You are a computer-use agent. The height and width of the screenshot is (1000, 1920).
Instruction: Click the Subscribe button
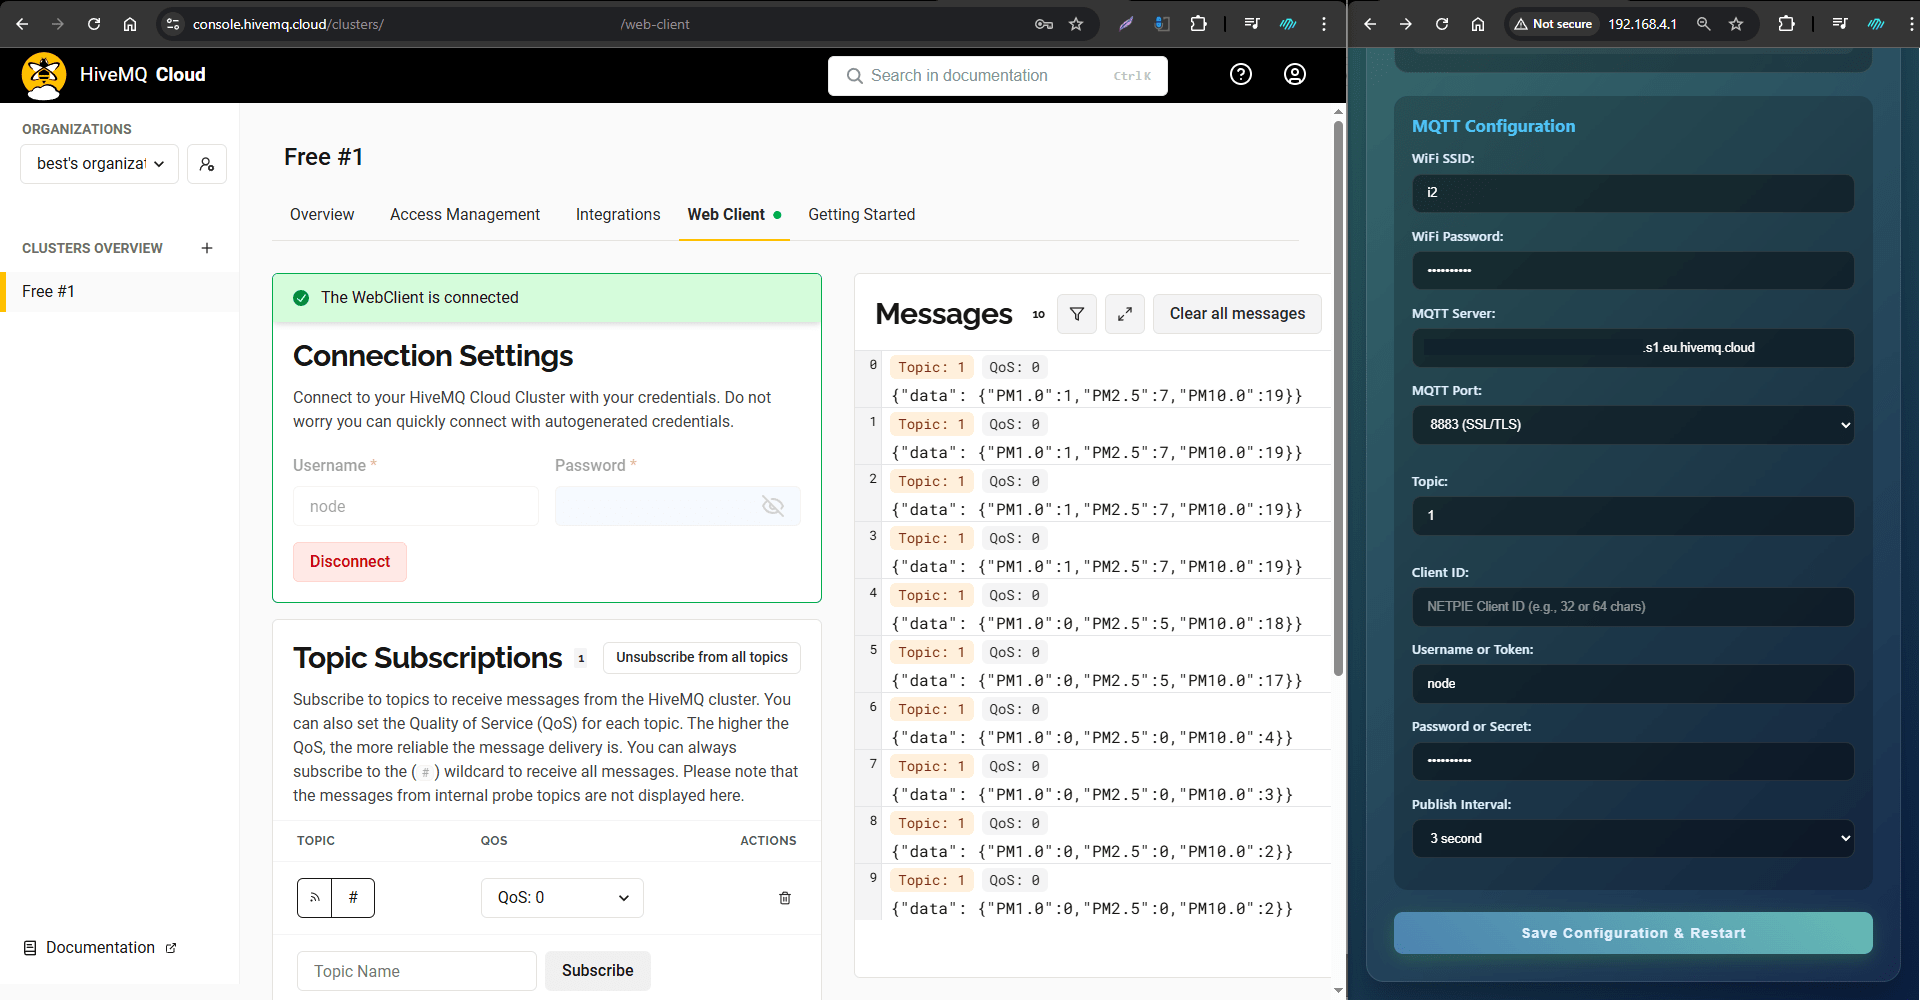click(598, 971)
